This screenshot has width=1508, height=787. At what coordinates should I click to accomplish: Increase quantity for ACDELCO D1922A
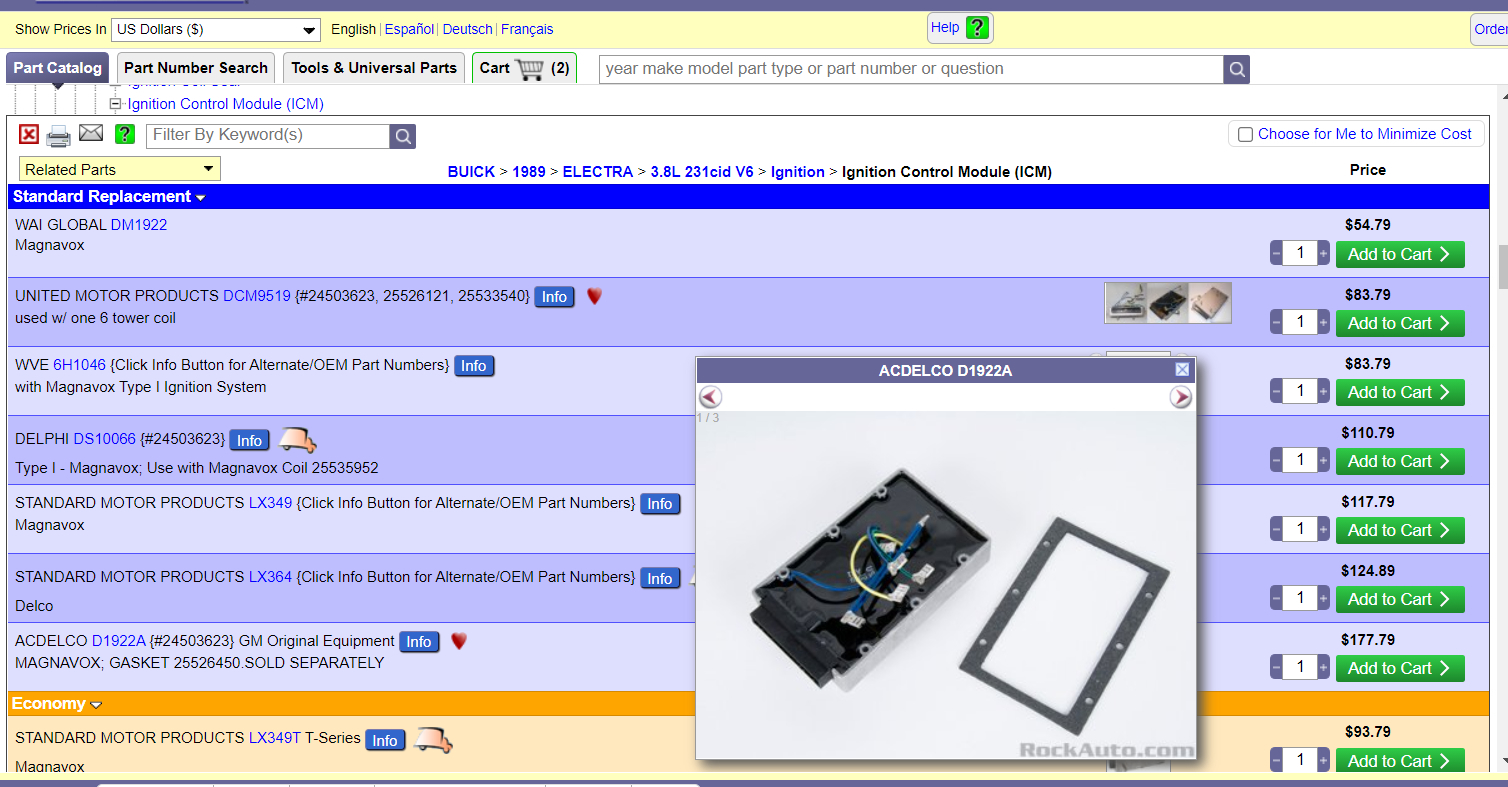pyautogui.click(x=1324, y=668)
